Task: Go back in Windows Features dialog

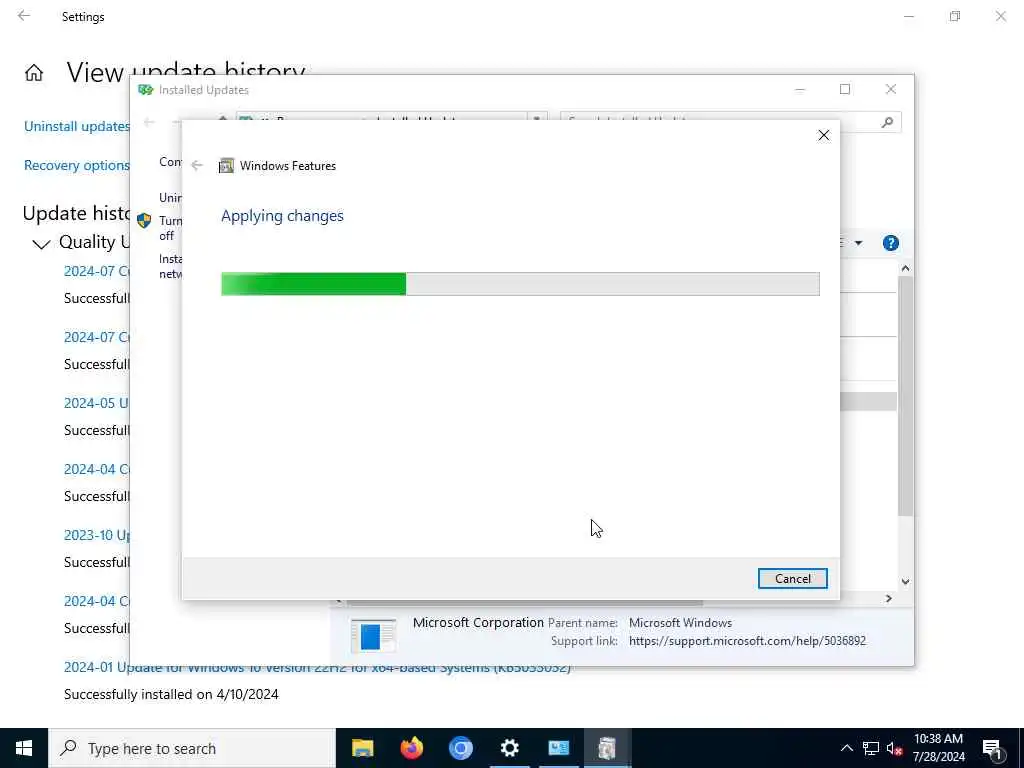Action: [x=197, y=166]
